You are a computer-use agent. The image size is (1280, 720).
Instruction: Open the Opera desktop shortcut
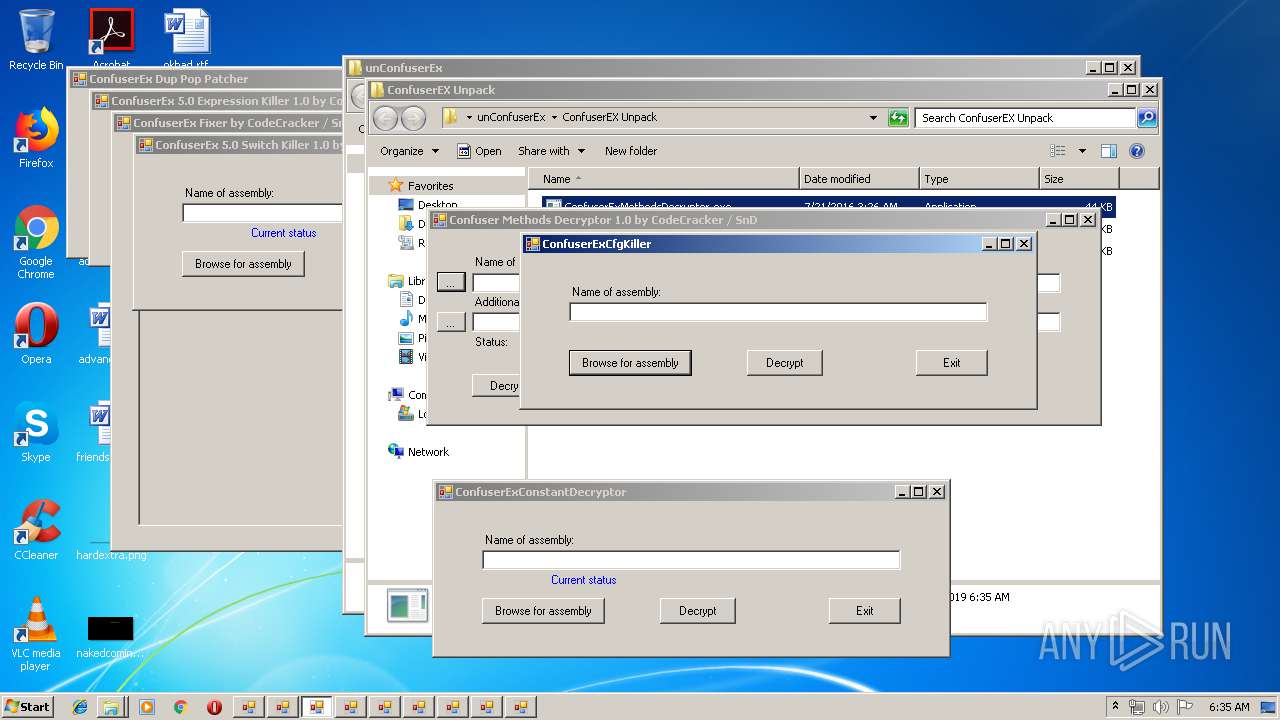click(36, 334)
